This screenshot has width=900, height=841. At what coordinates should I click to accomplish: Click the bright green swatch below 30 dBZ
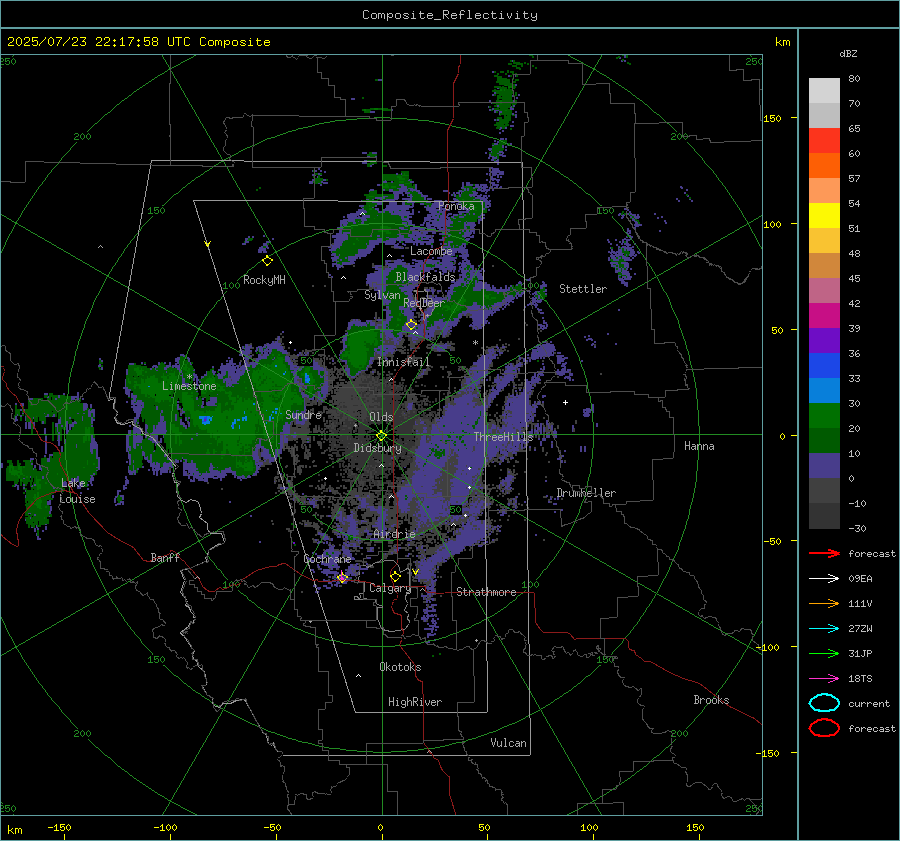click(x=824, y=416)
